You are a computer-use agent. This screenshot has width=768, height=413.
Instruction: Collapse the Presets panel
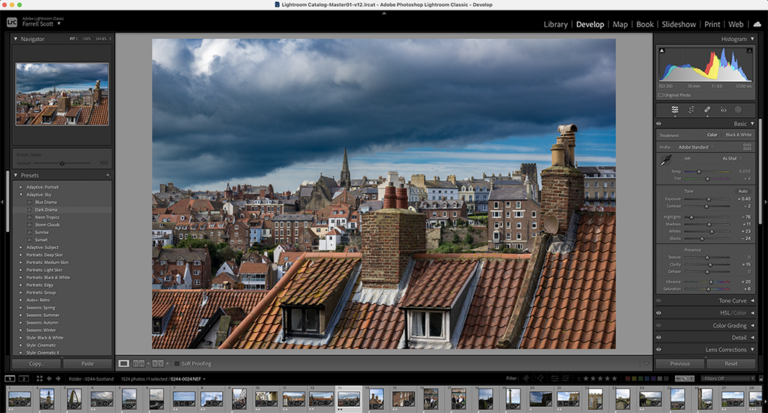point(16,175)
